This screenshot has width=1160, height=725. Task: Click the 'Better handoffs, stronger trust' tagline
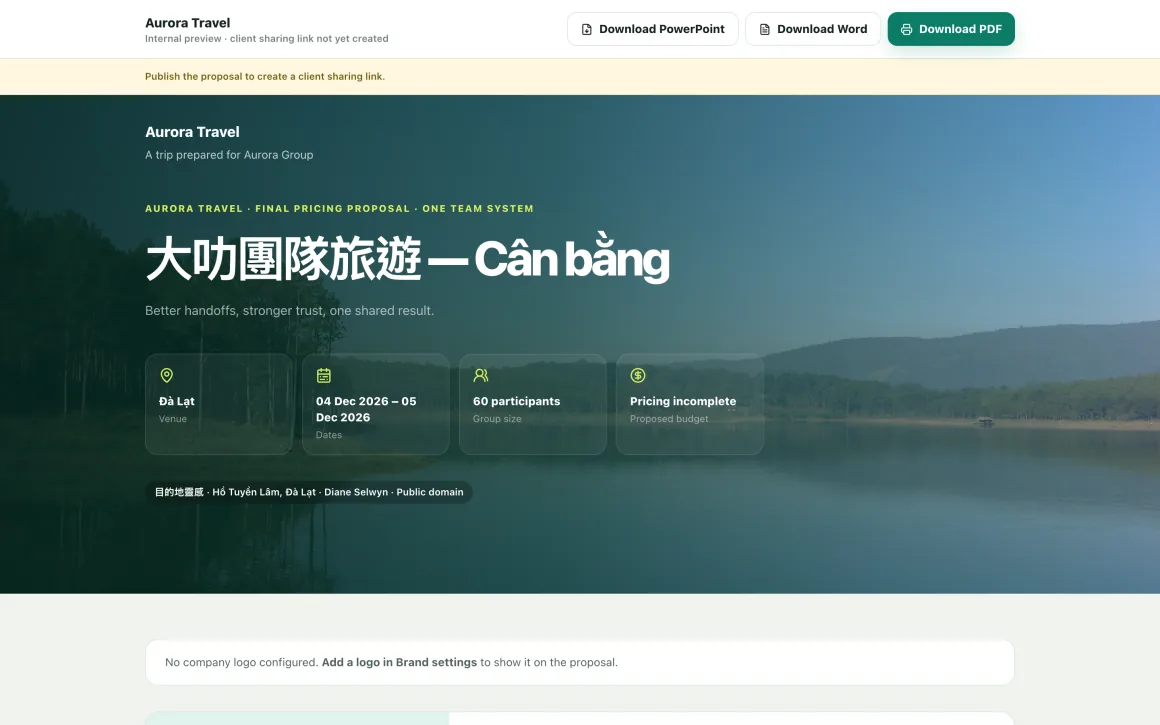[x=289, y=311]
